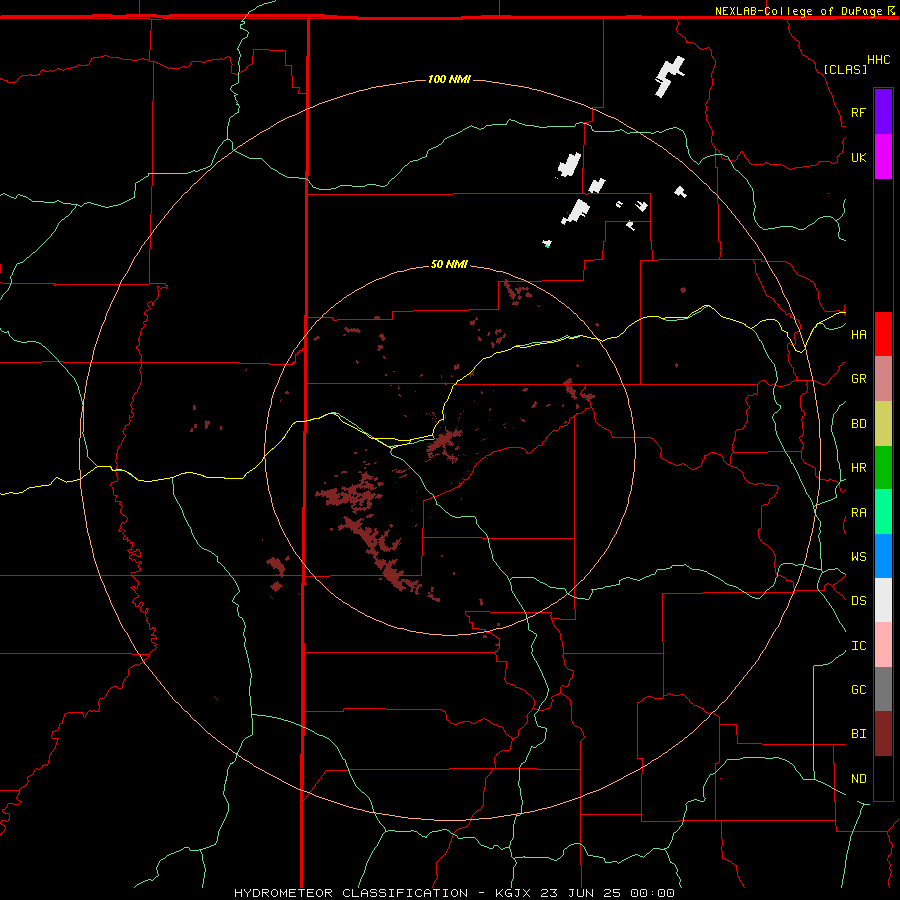Image resolution: width=900 pixels, height=900 pixels.
Task: Click the HR green legend swatch
Action: pyautogui.click(x=883, y=467)
